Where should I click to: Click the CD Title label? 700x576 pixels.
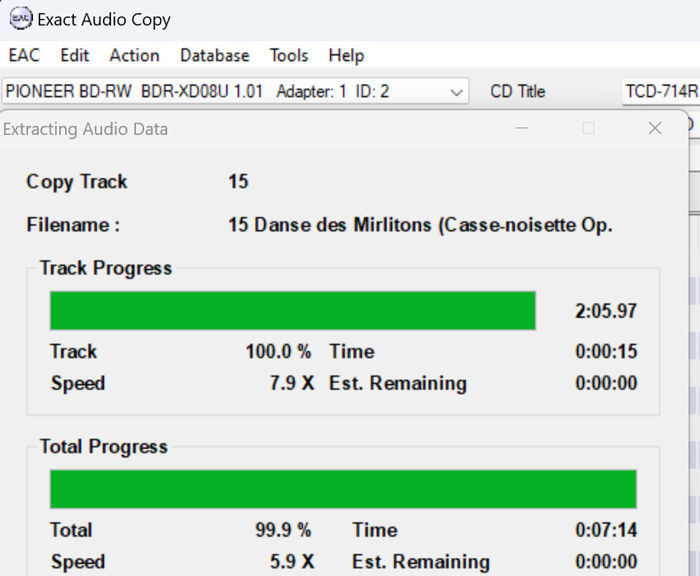[517, 92]
